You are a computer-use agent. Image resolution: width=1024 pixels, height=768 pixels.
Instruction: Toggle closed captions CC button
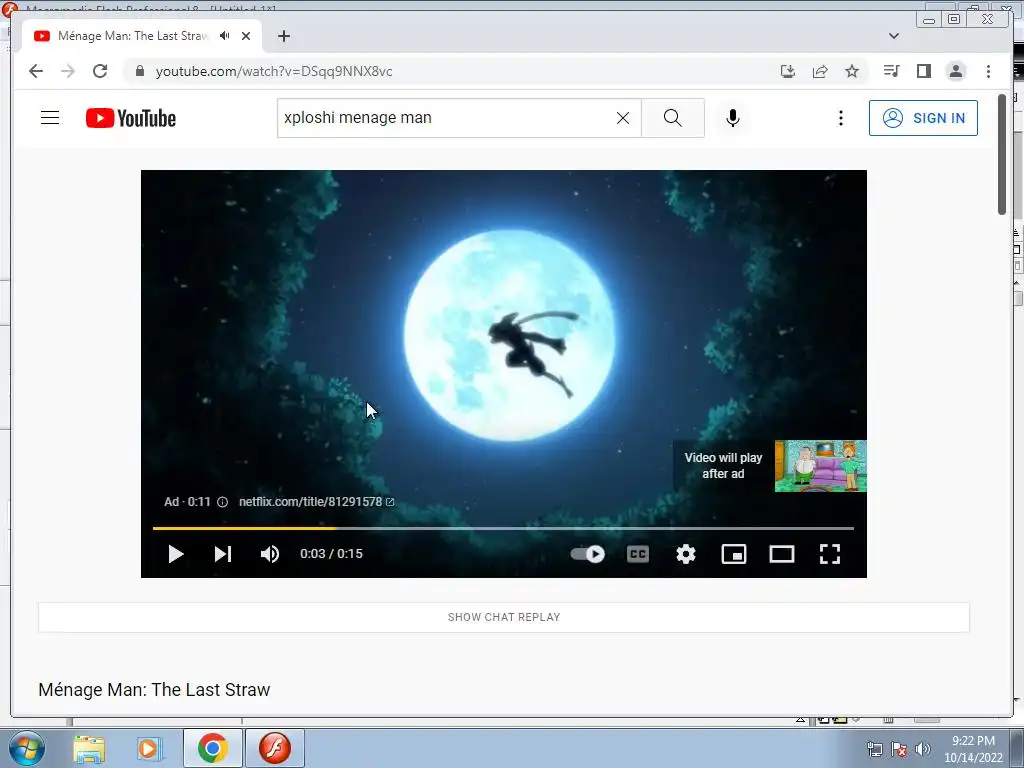[x=637, y=554]
